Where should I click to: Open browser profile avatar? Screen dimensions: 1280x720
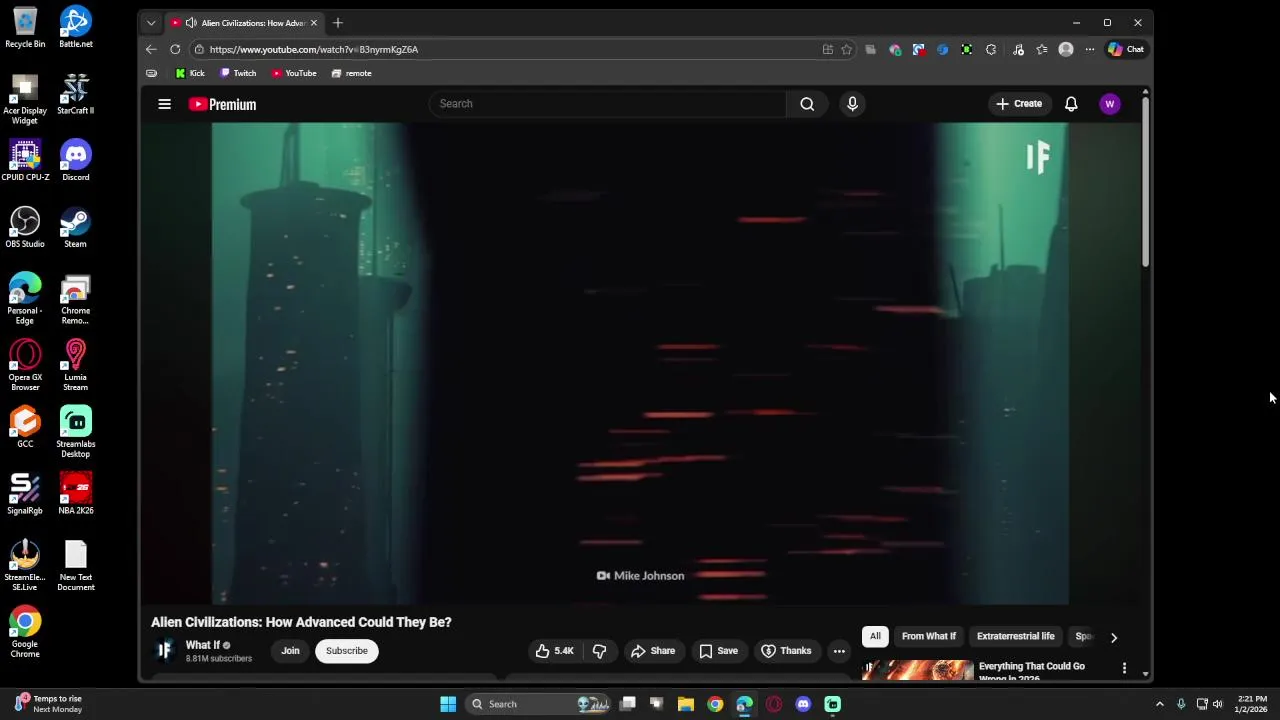(x=1066, y=49)
